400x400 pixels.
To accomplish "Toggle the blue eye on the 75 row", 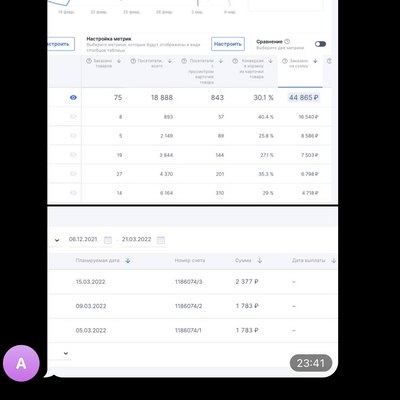I will [73, 98].
